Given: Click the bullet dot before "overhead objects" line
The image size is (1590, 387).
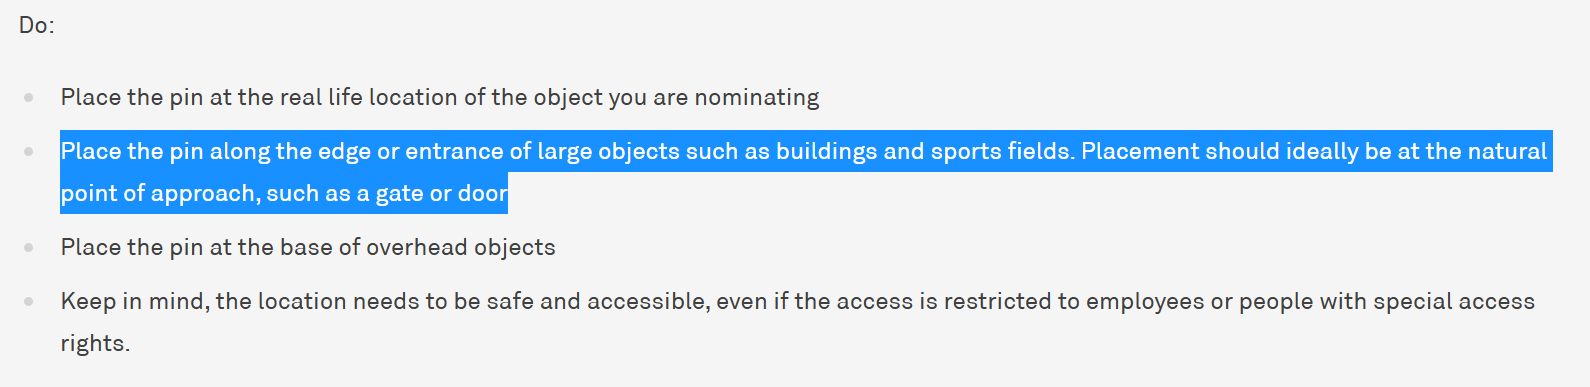Looking at the screenshot, I should point(29,247).
